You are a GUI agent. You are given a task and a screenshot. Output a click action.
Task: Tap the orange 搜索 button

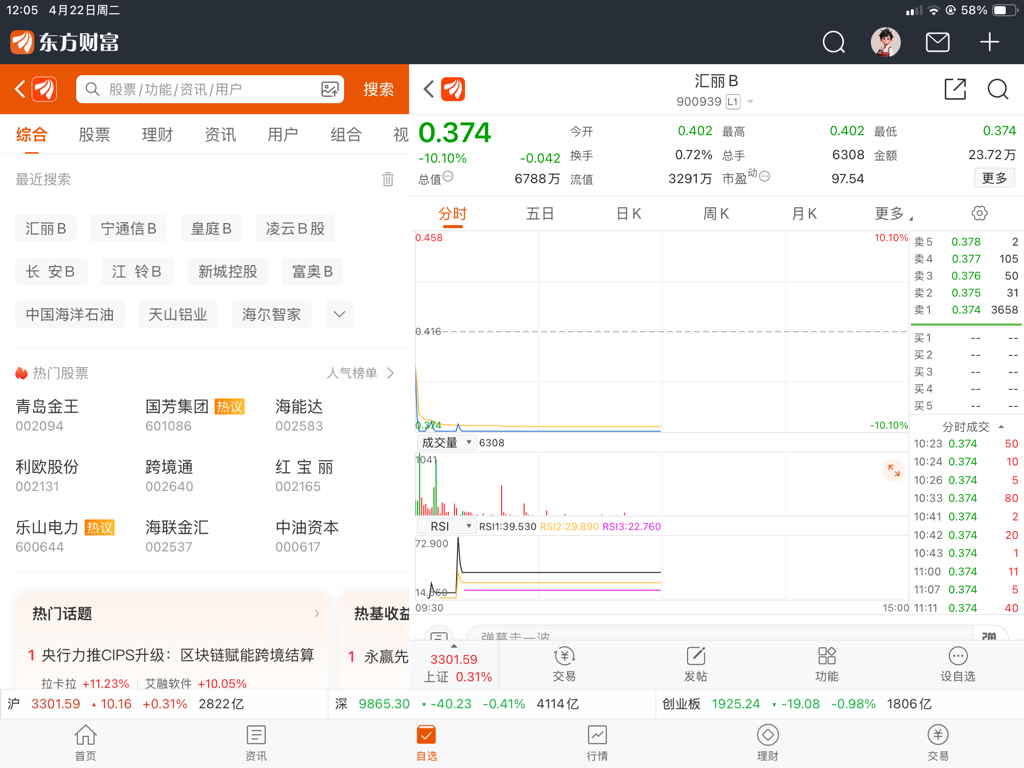point(379,89)
